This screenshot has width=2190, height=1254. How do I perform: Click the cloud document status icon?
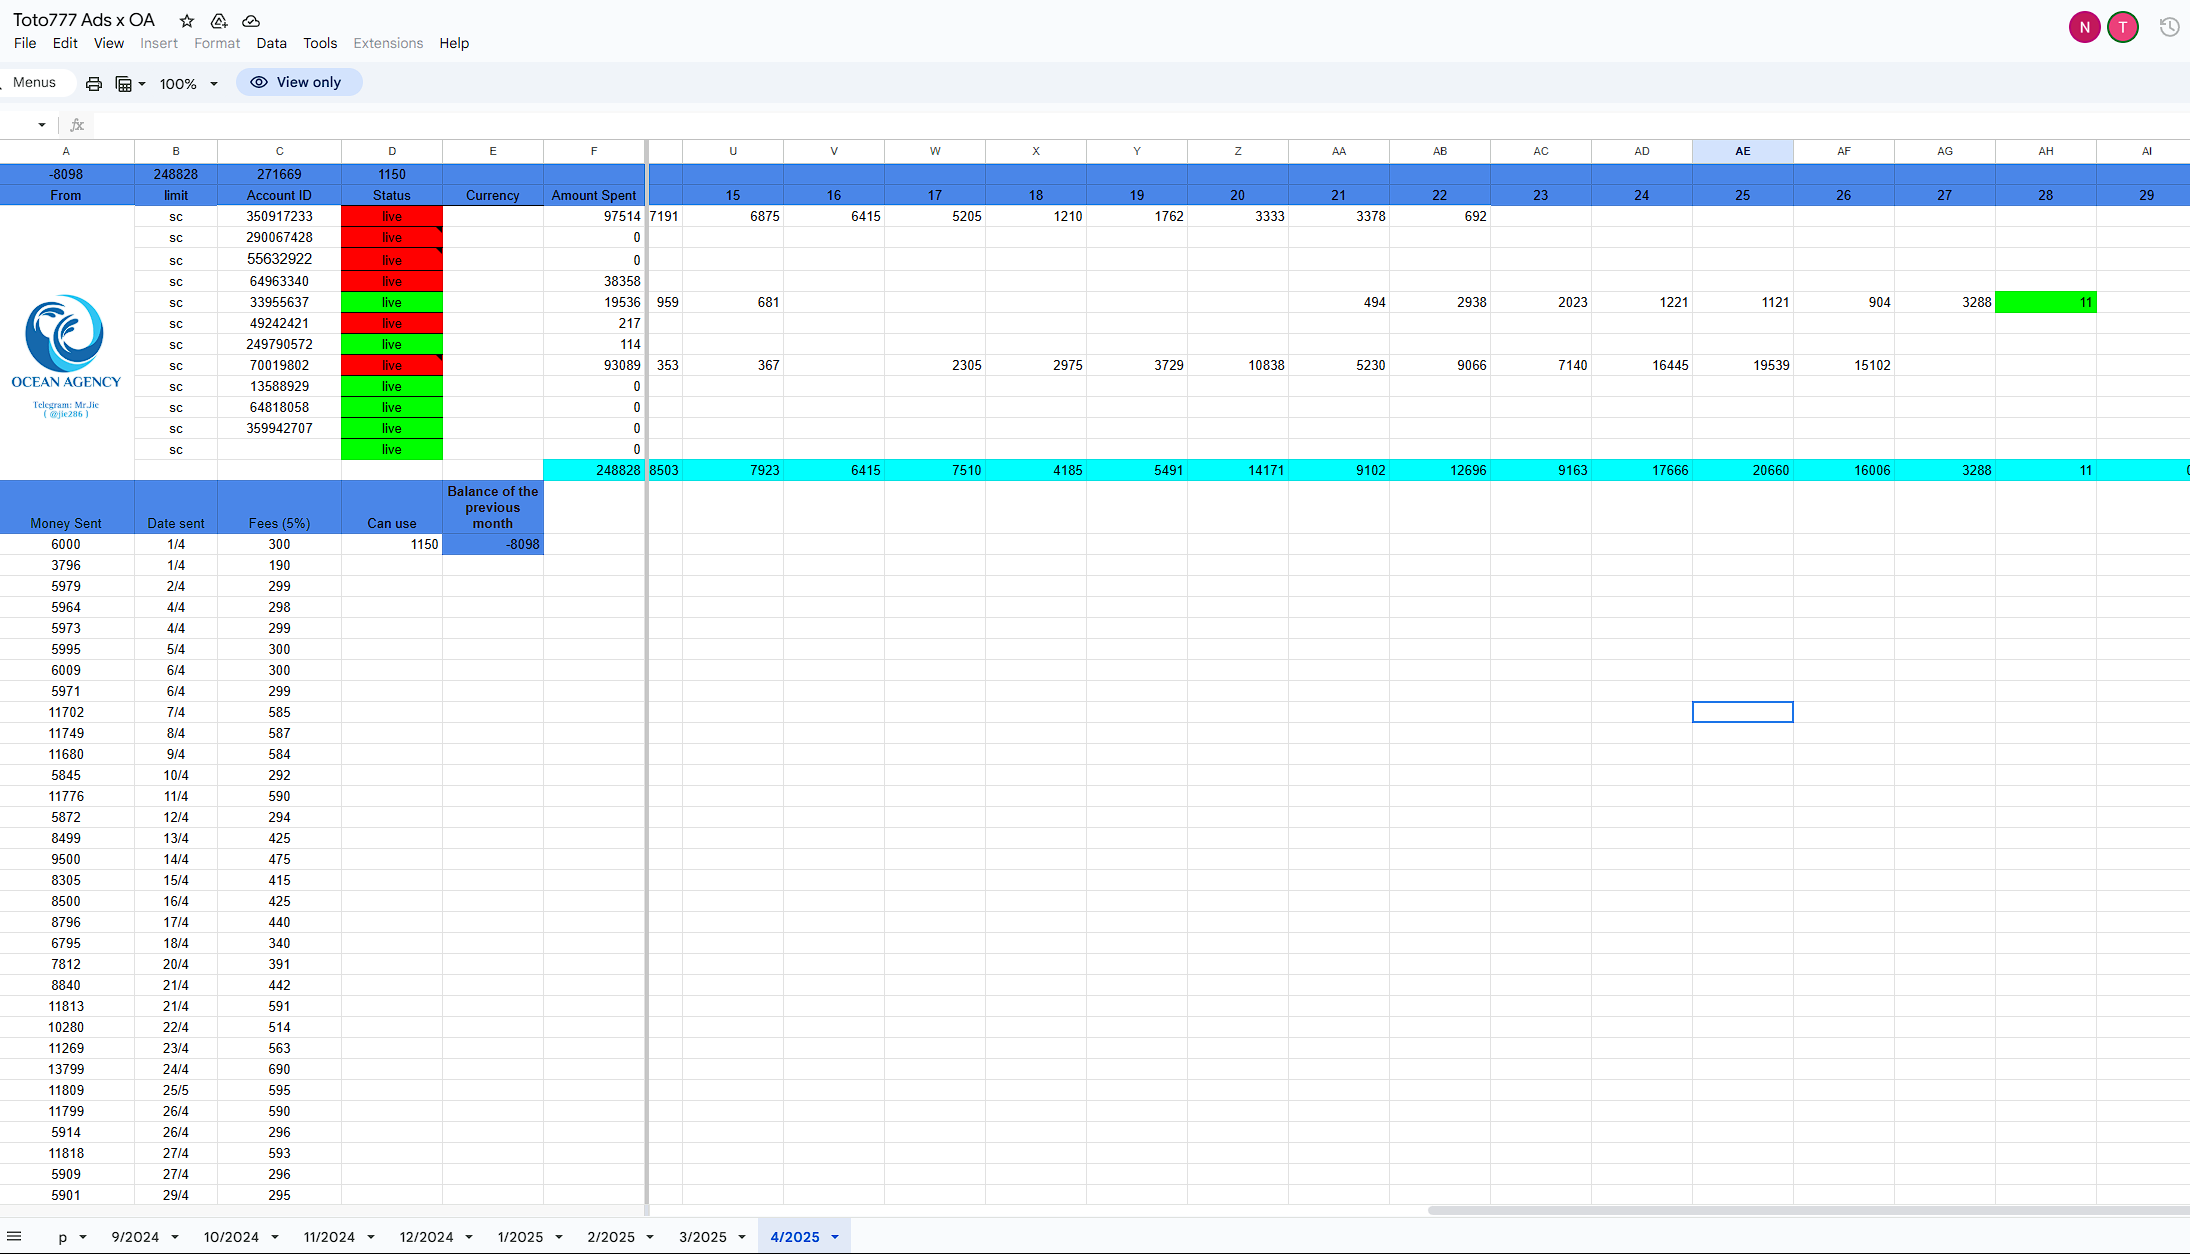(x=251, y=21)
